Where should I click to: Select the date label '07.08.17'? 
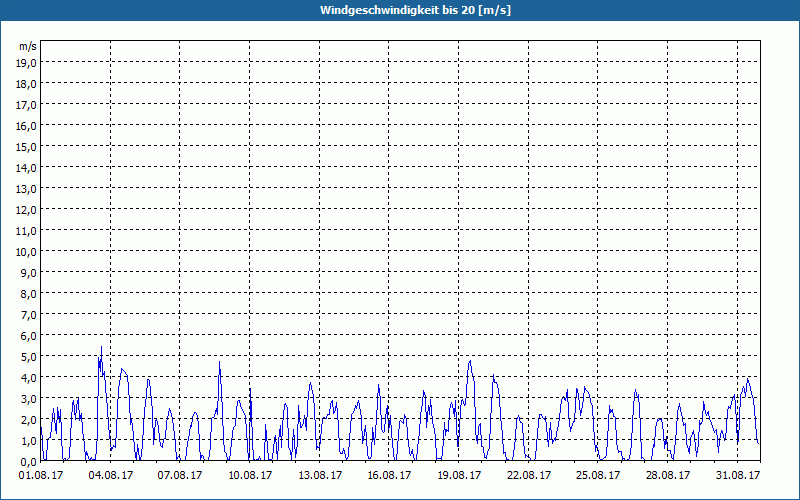tap(180, 476)
